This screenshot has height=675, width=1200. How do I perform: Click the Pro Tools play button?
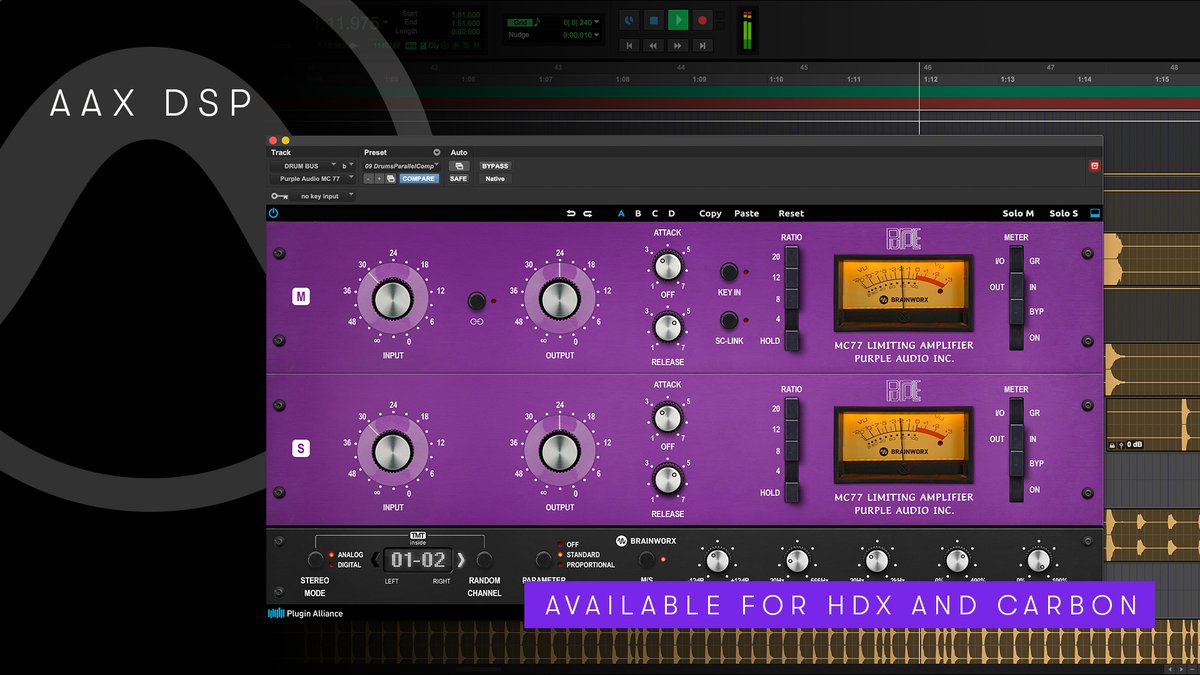678,19
